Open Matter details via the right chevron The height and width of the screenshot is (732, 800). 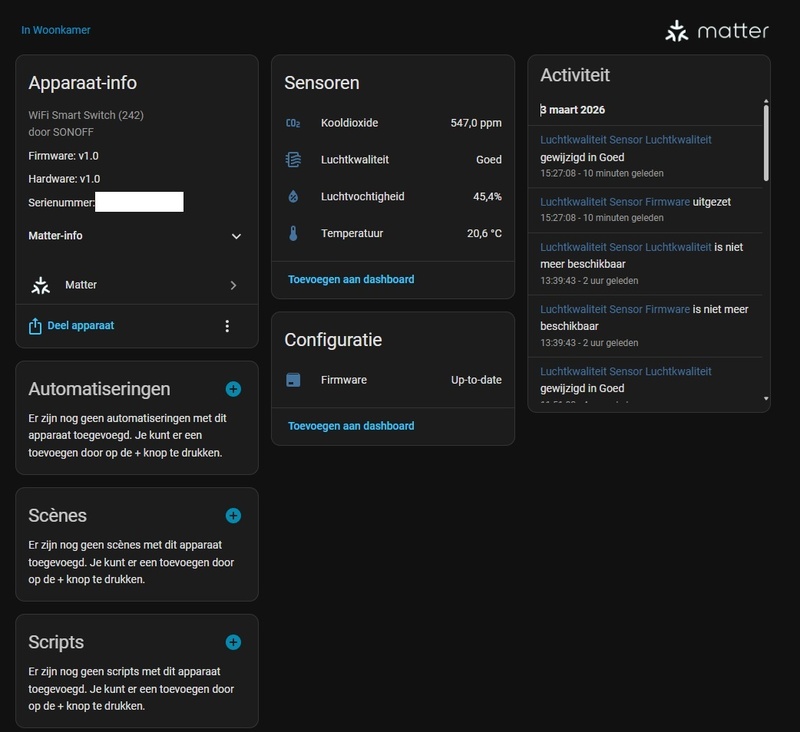tap(232, 285)
